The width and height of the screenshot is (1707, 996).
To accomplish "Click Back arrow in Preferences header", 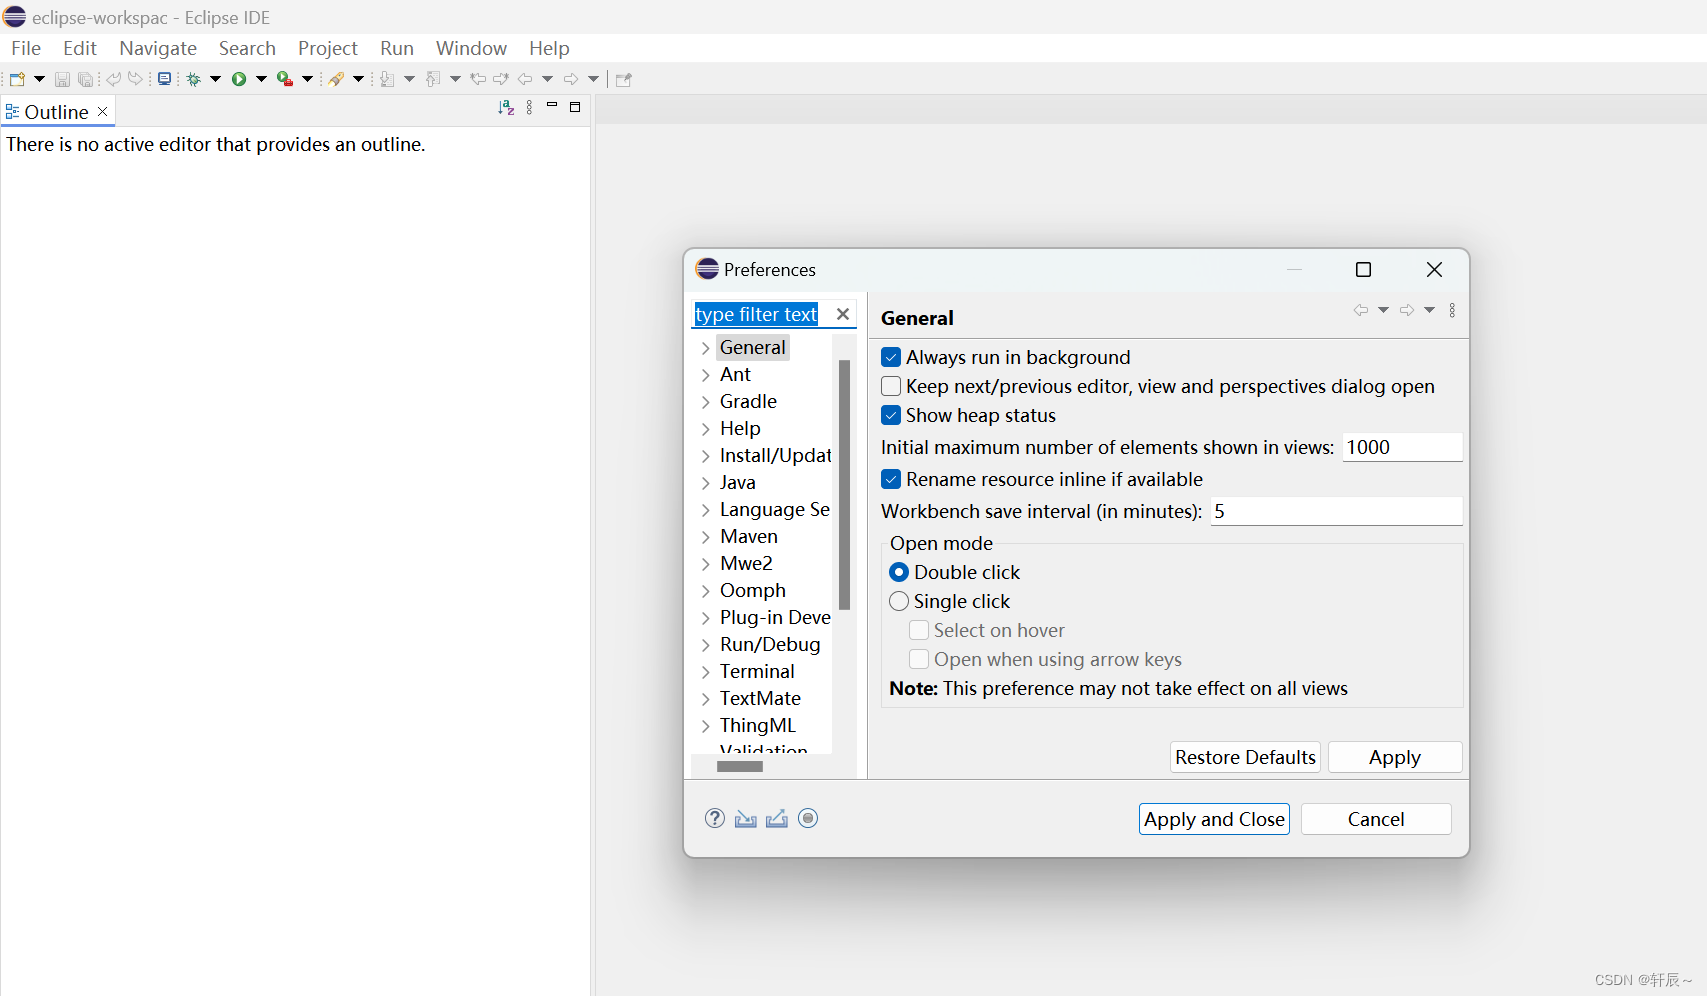I will coord(1361,310).
